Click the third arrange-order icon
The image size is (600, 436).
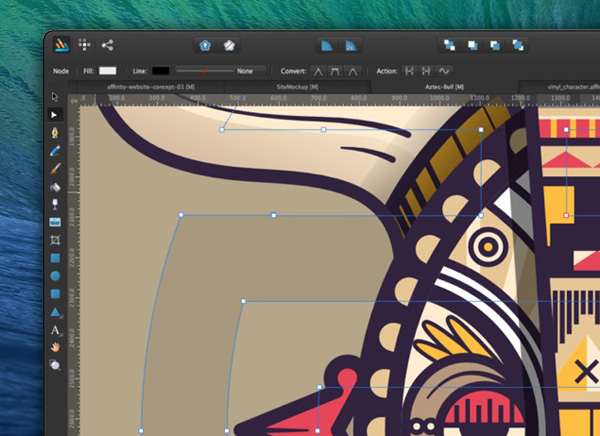click(x=495, y=45)
